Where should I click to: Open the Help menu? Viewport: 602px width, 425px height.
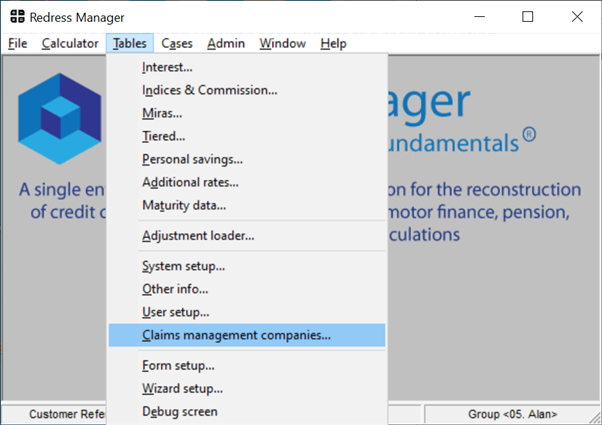pyautogui.click(x=333, y=43)
